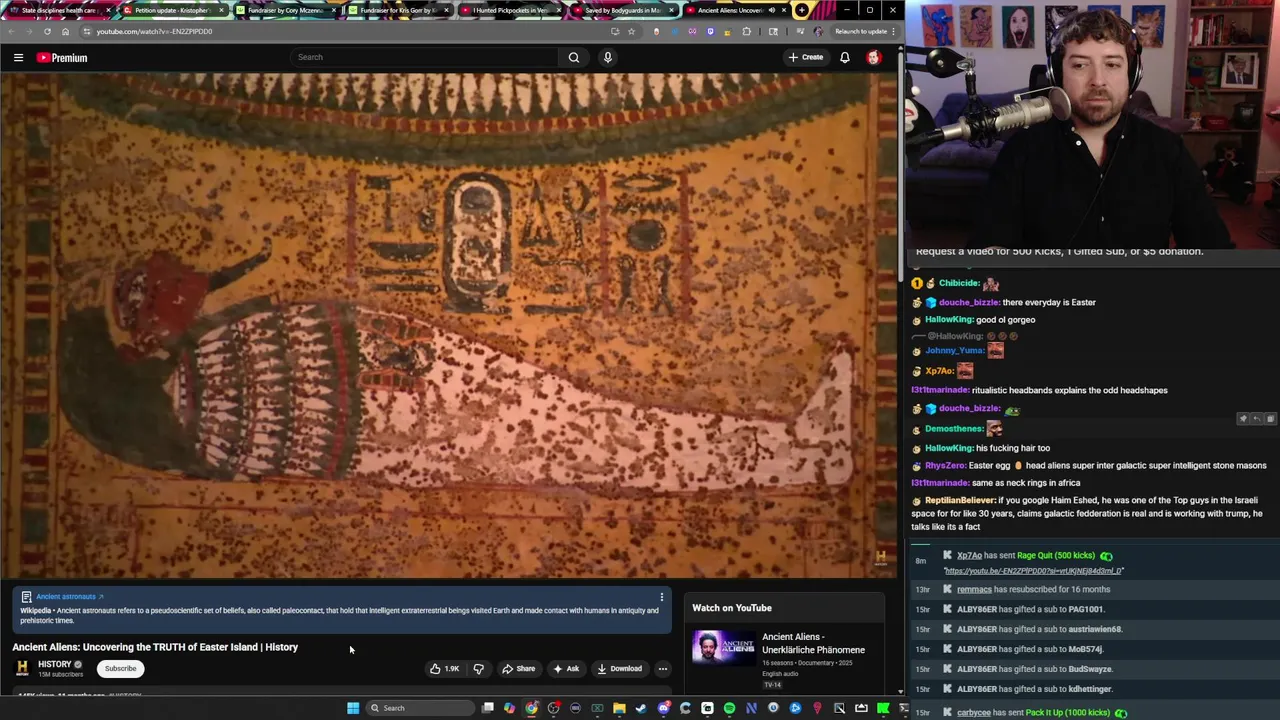
Task: Open Copilot from the taskbar
Action: click(509, 708)
